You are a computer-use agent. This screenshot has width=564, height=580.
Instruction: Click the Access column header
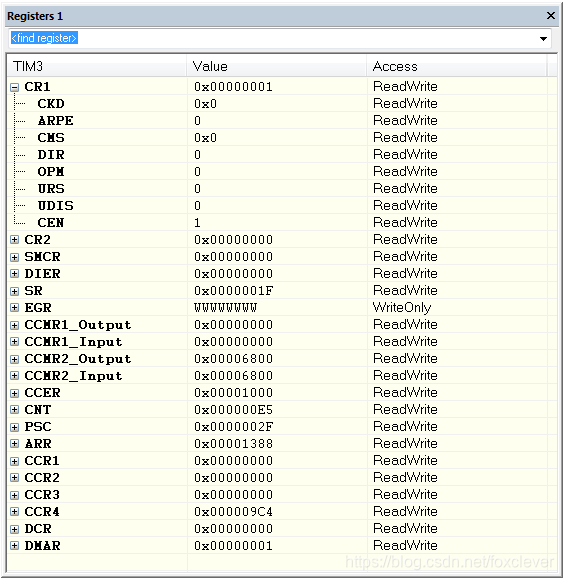457,67
